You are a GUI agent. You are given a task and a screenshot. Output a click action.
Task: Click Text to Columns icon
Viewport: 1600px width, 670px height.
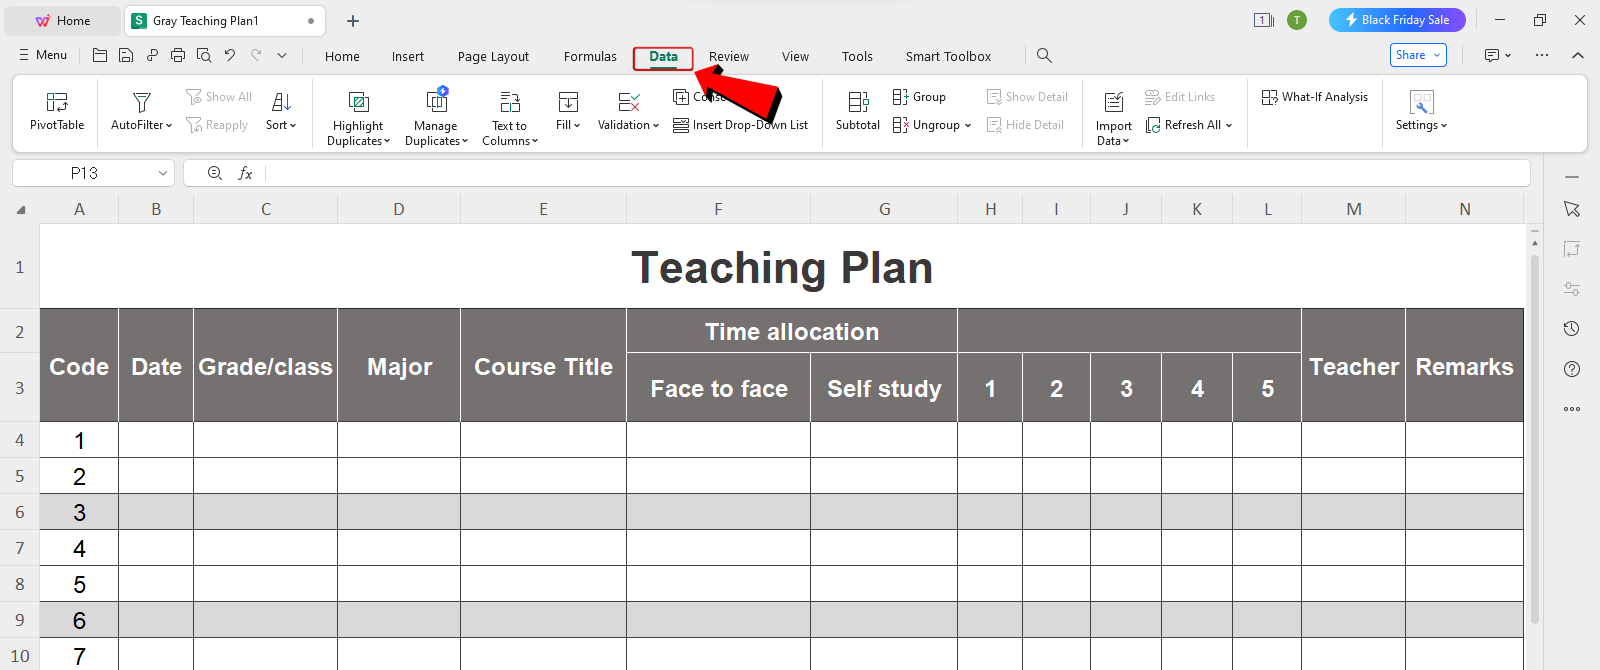coord(510,102)
